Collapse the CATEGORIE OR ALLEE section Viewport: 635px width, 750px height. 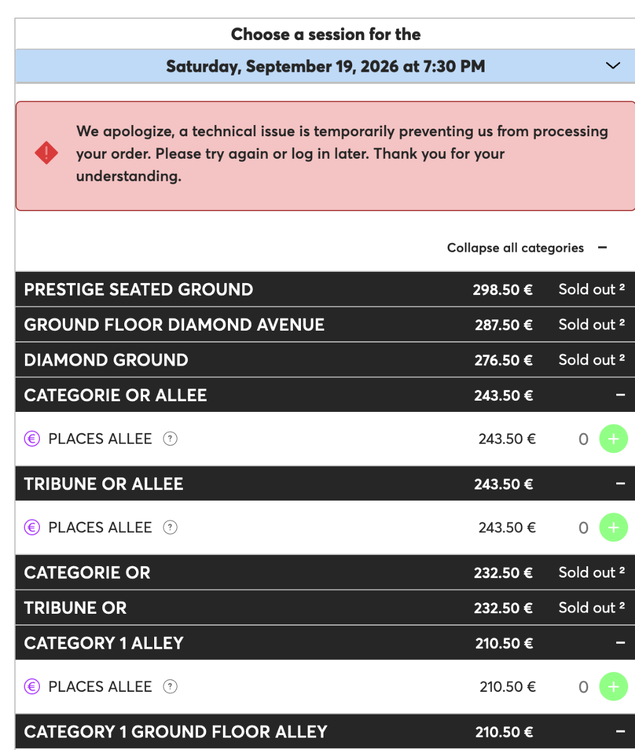point(620,395)
